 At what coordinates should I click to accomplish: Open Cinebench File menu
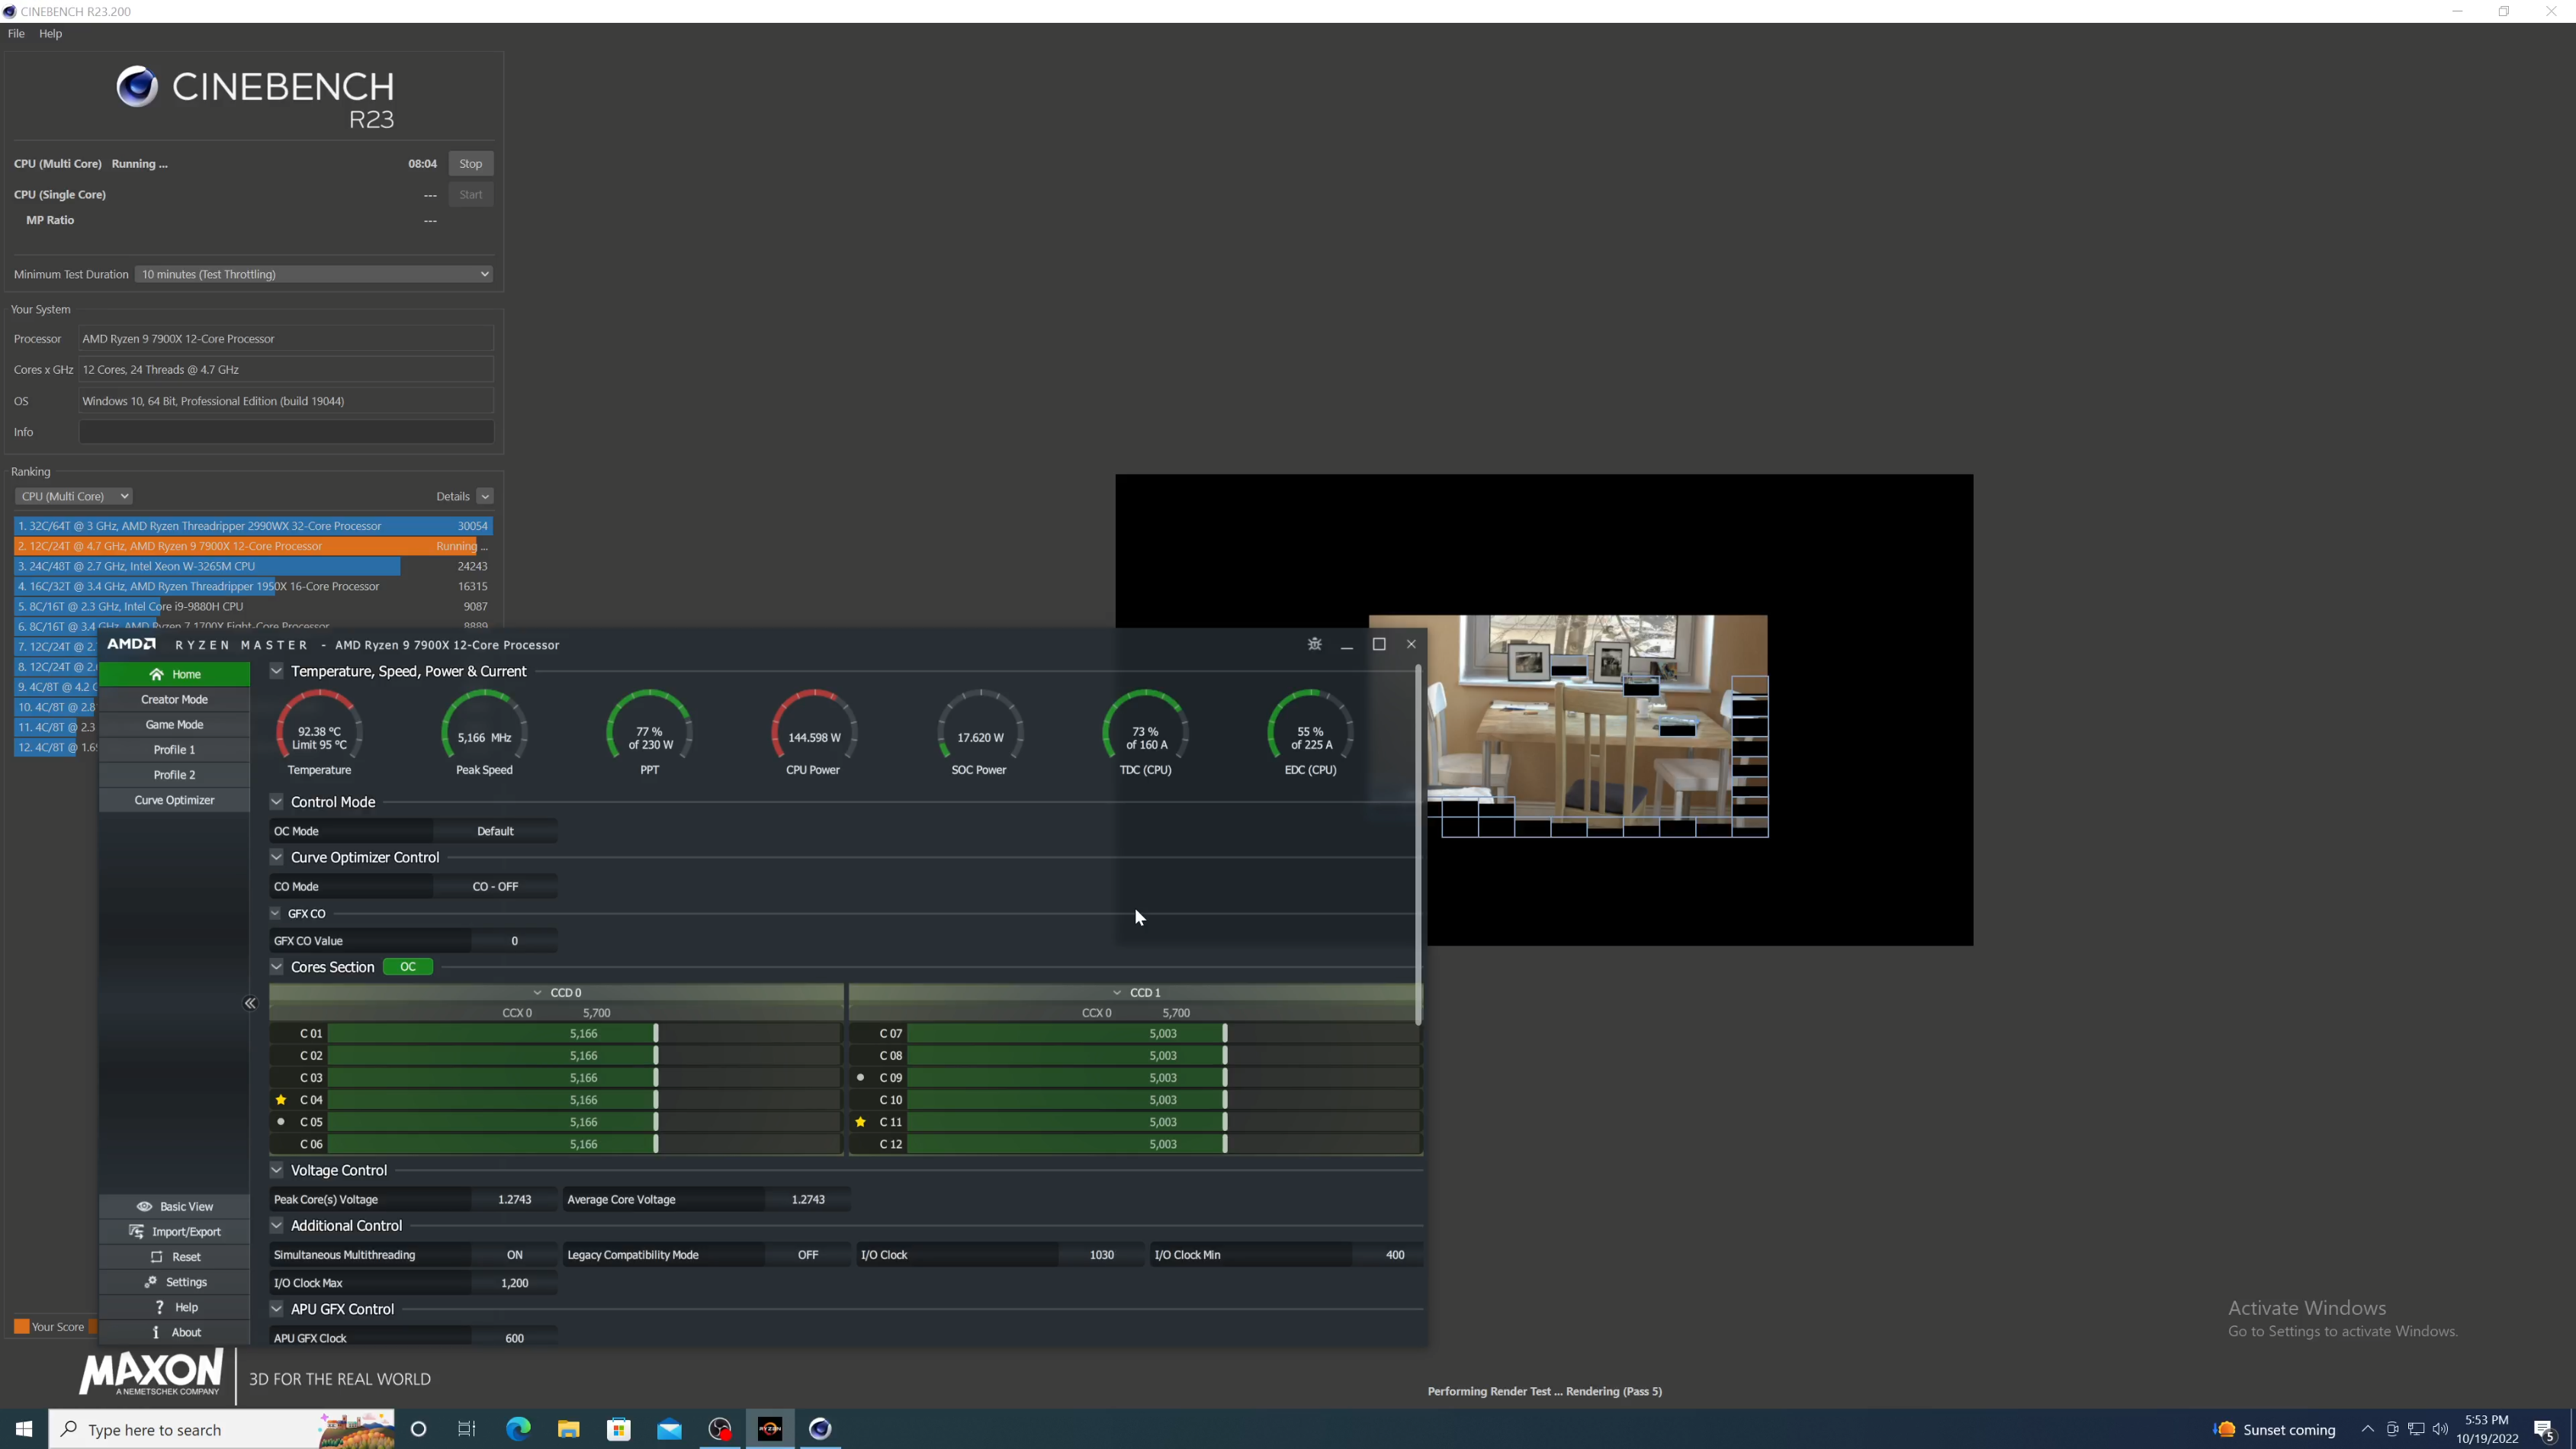point(16,33)
